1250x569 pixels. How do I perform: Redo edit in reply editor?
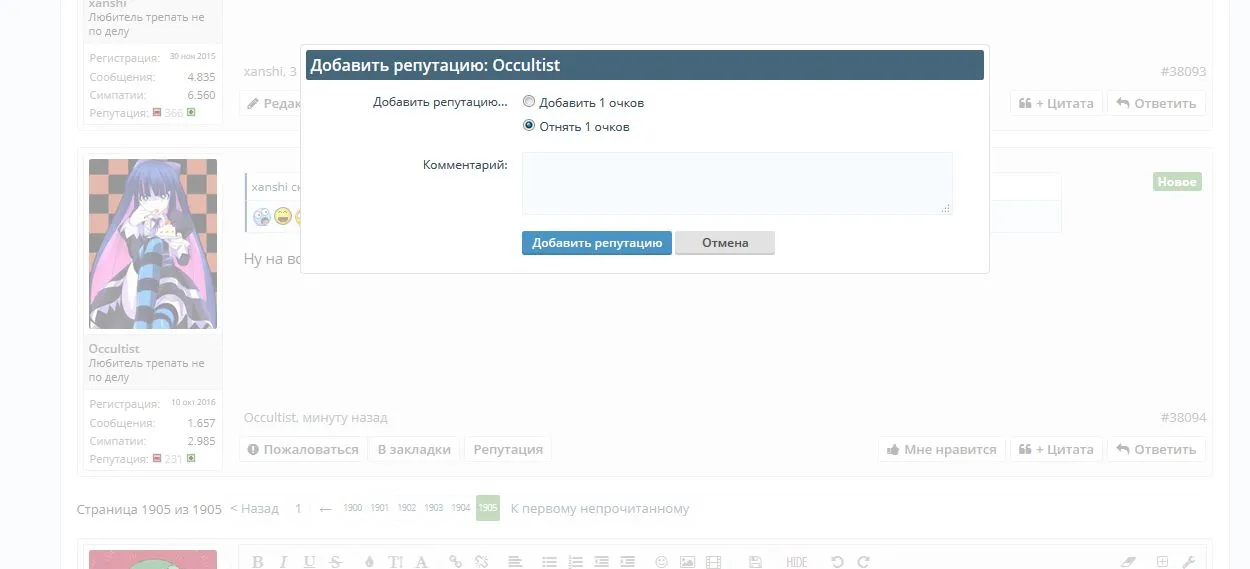tap(864, 562)
